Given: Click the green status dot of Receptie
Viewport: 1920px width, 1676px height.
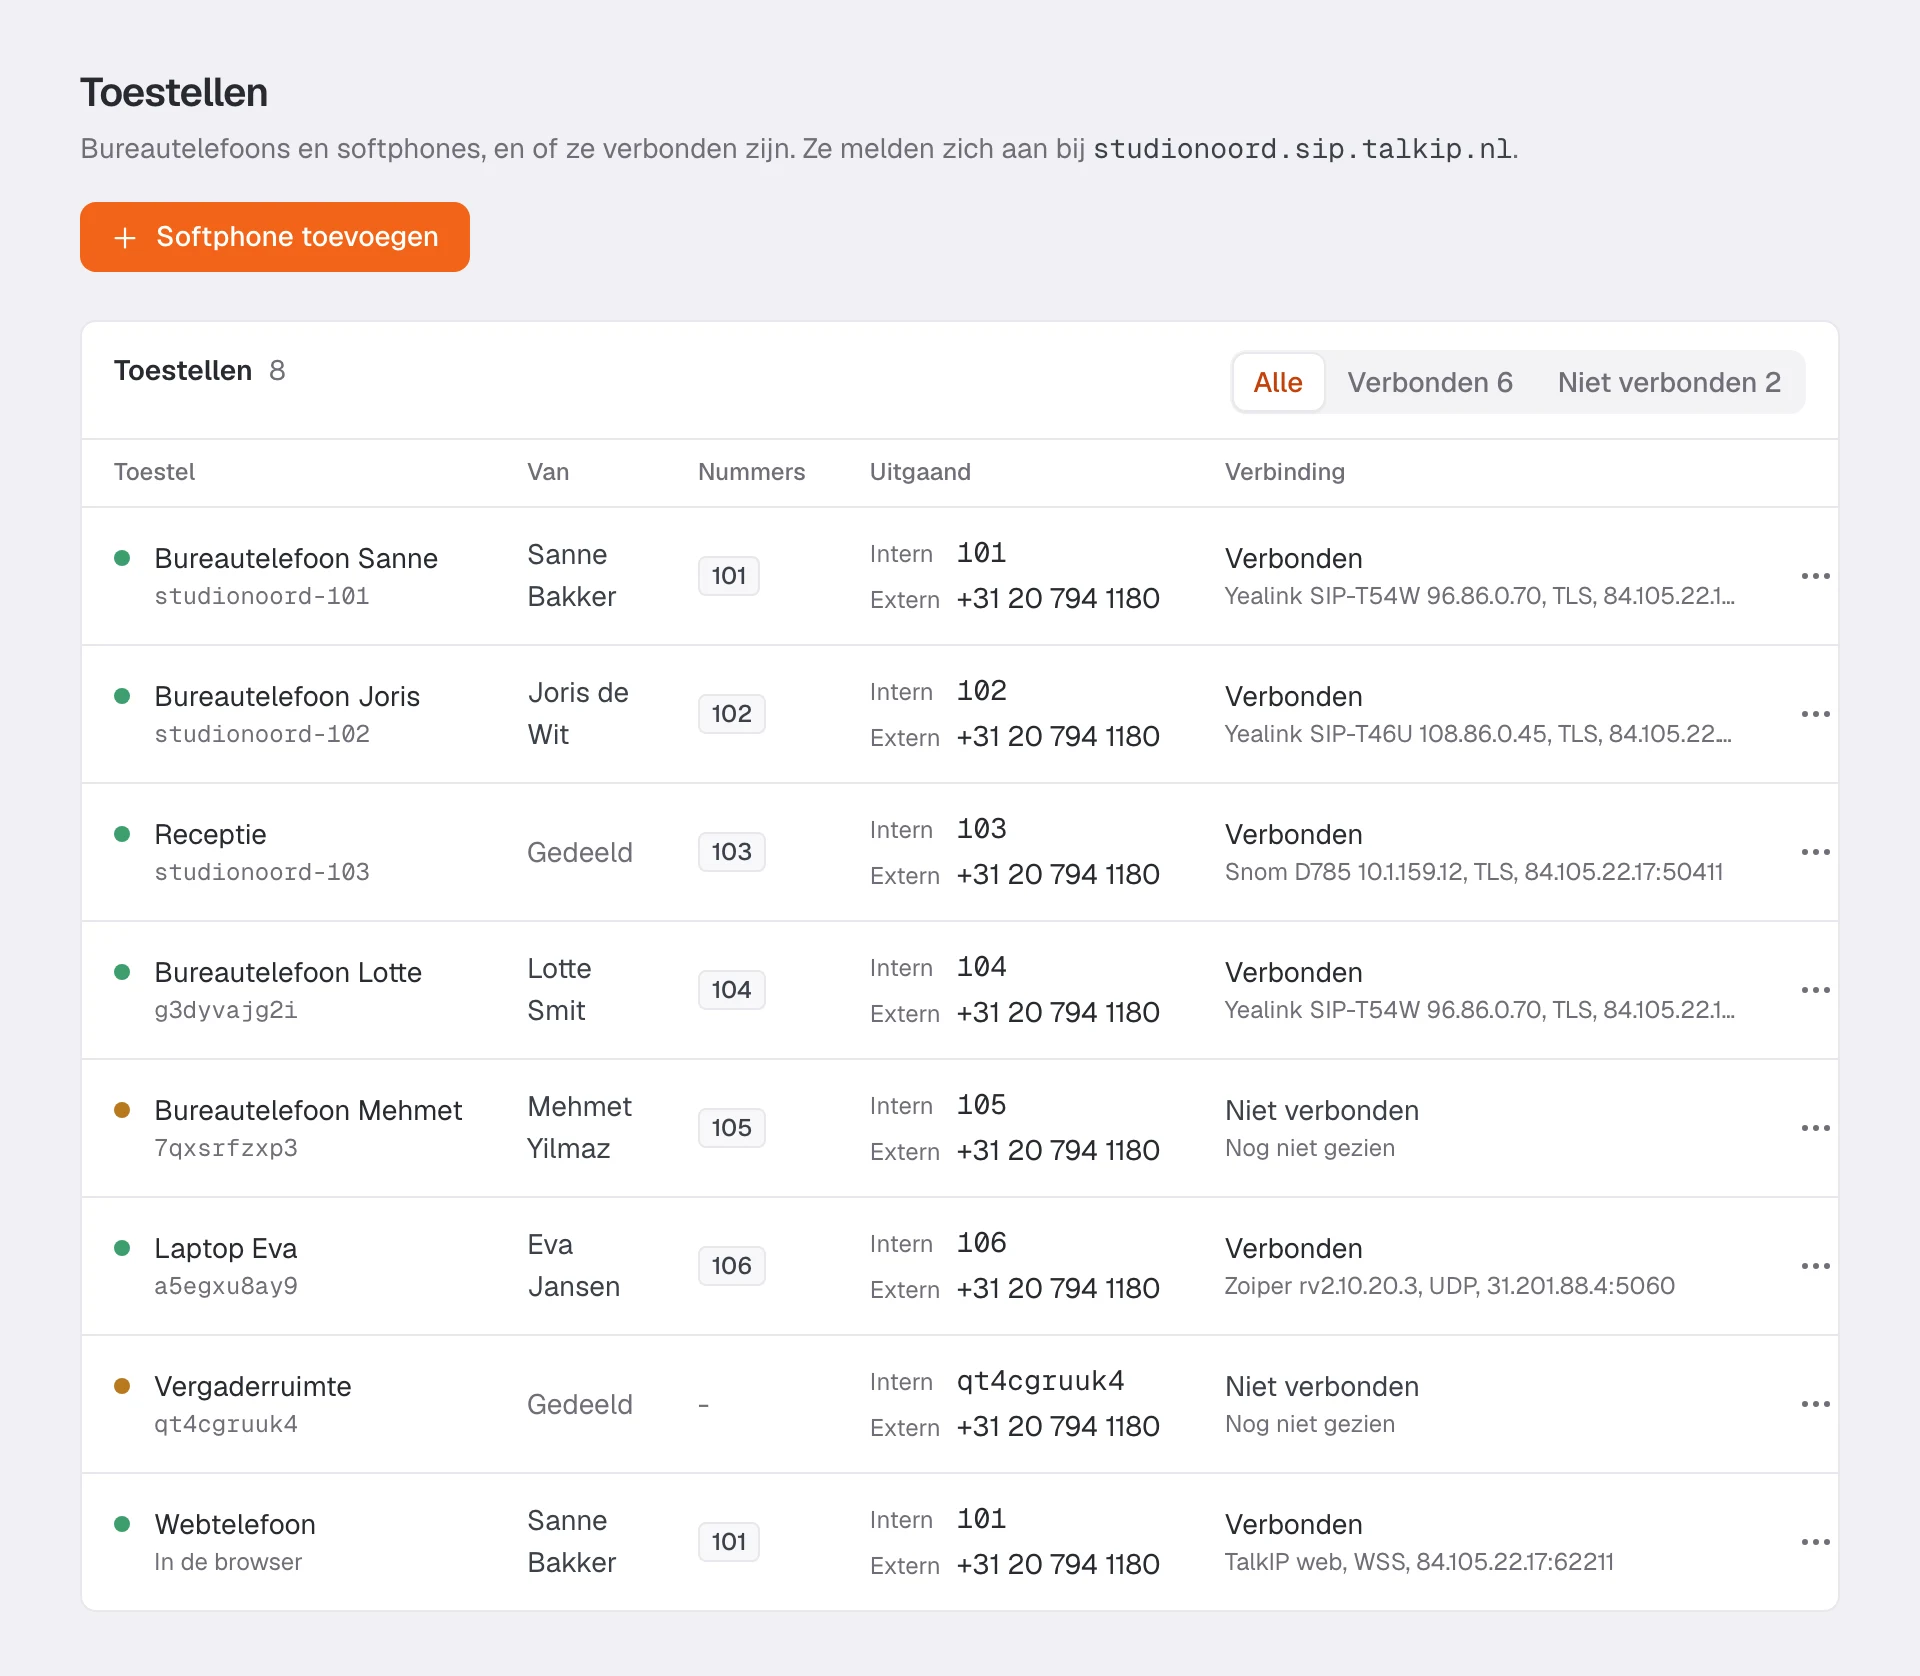Looking at the screenshot, I should click(122, 834).
